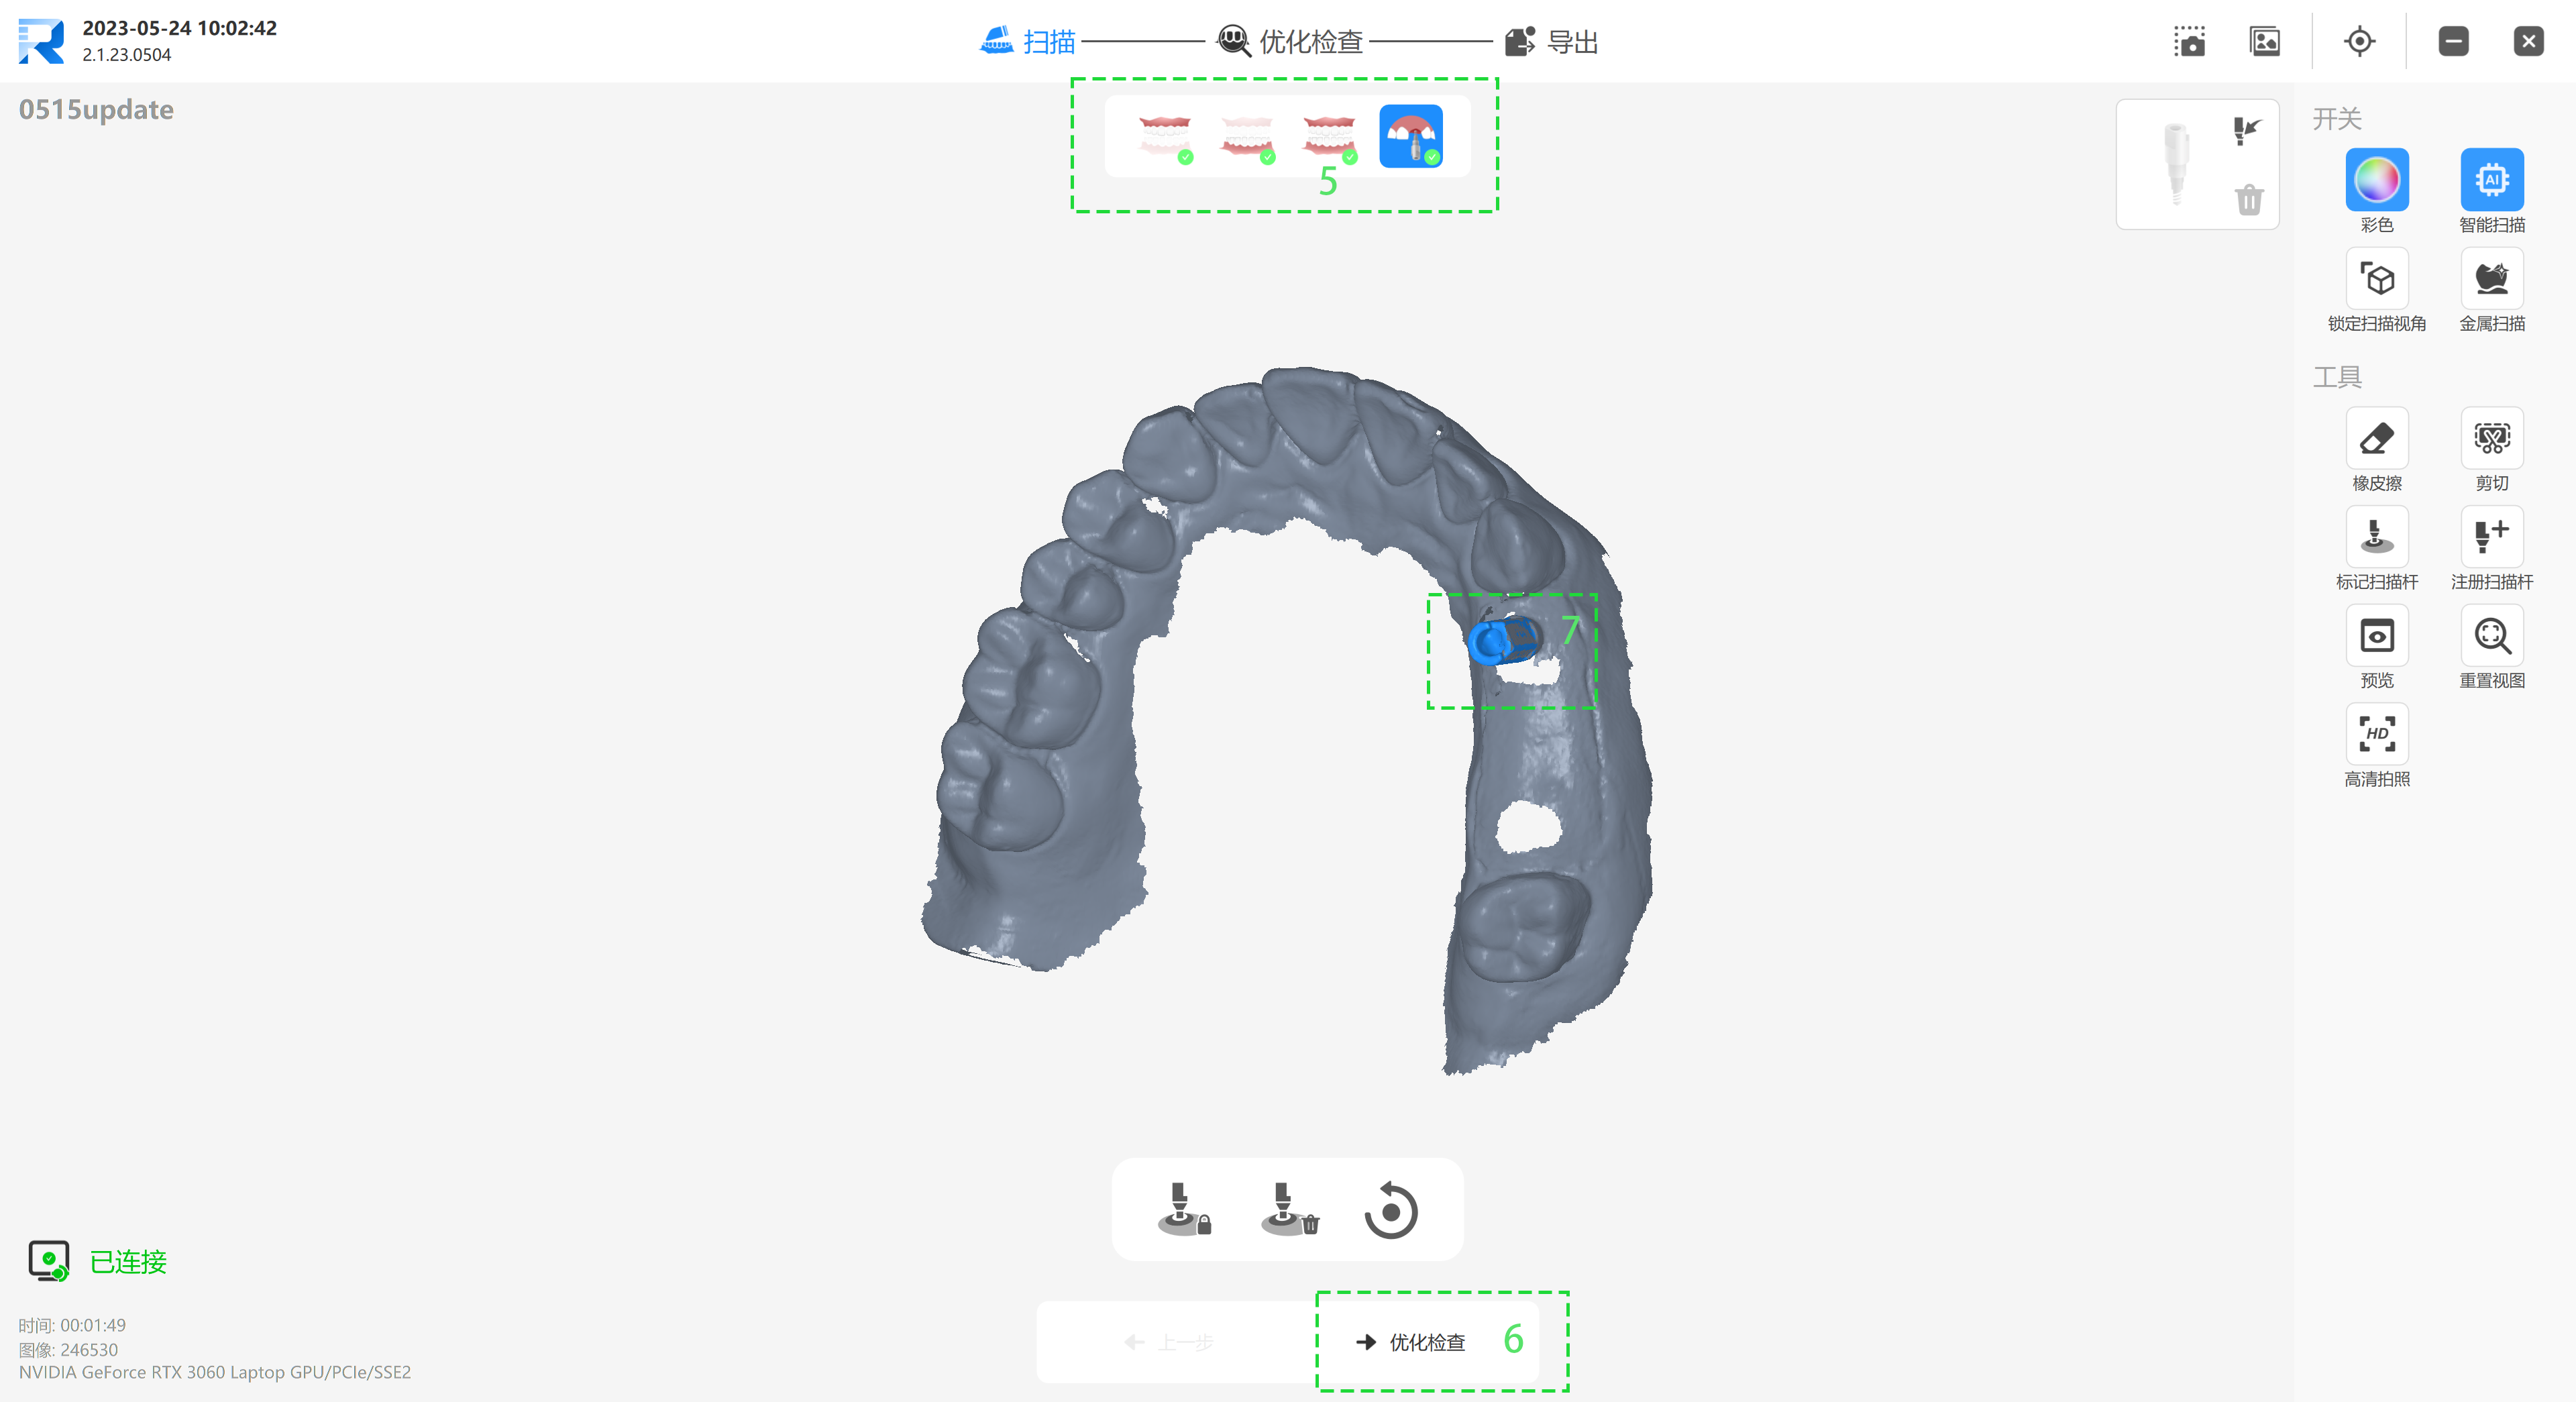Click the scan body pick icon in the preview card
This screenshot has height=1402, width=2576.
coord(2246,130)
